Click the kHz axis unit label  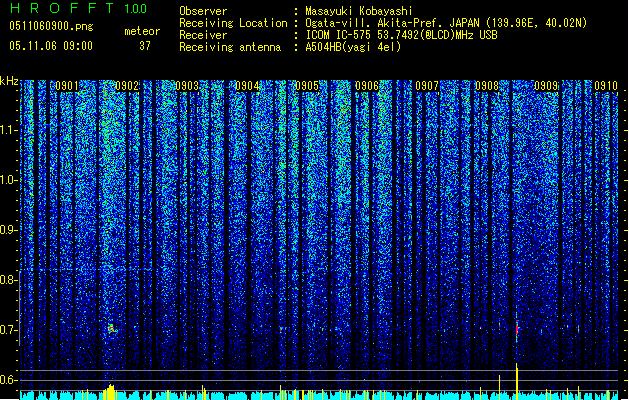point(9,81)
